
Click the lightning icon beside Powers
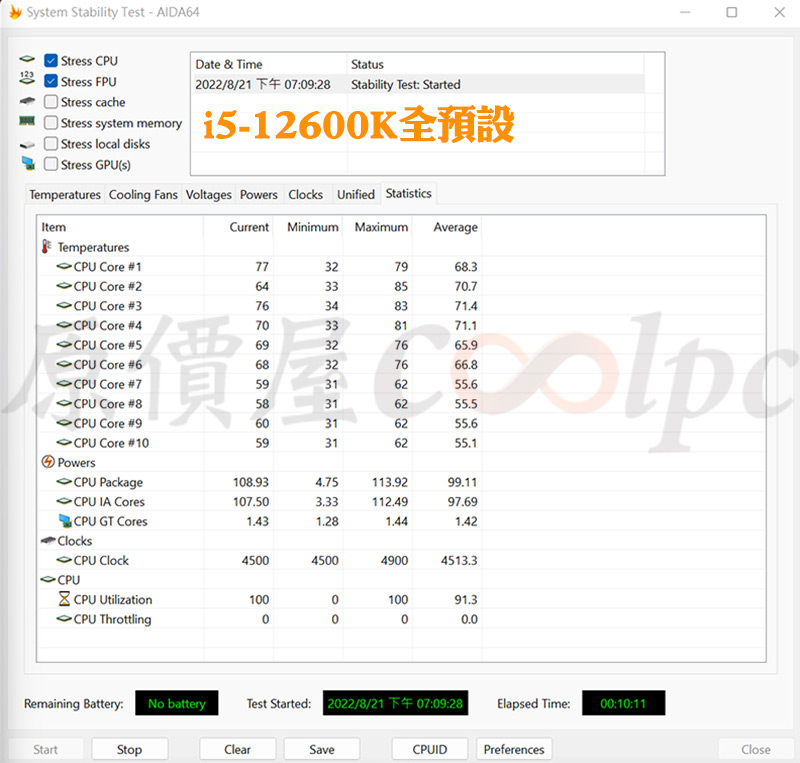pos(48,462)
